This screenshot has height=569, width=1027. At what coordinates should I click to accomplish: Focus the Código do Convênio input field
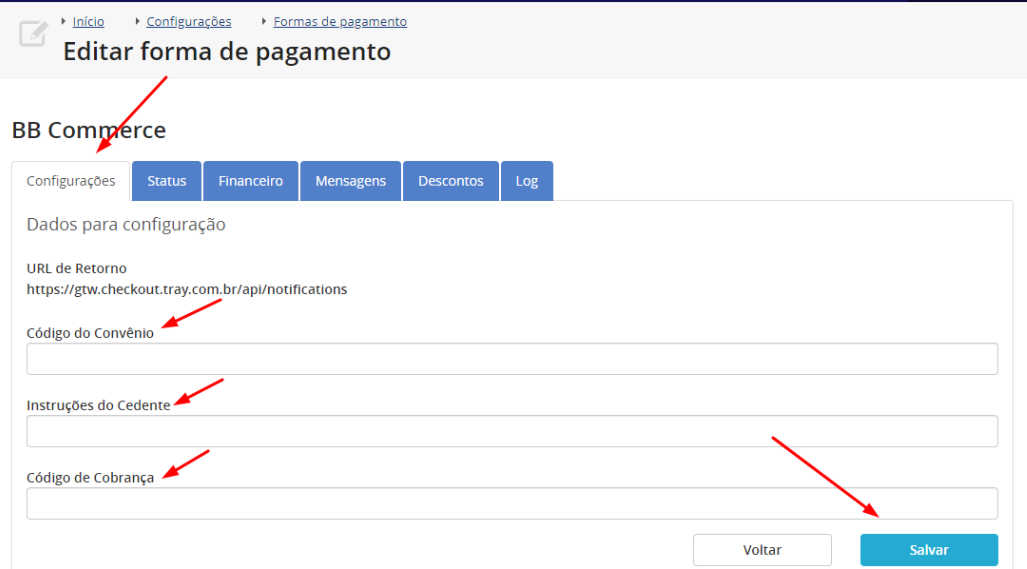coord(512,359)
